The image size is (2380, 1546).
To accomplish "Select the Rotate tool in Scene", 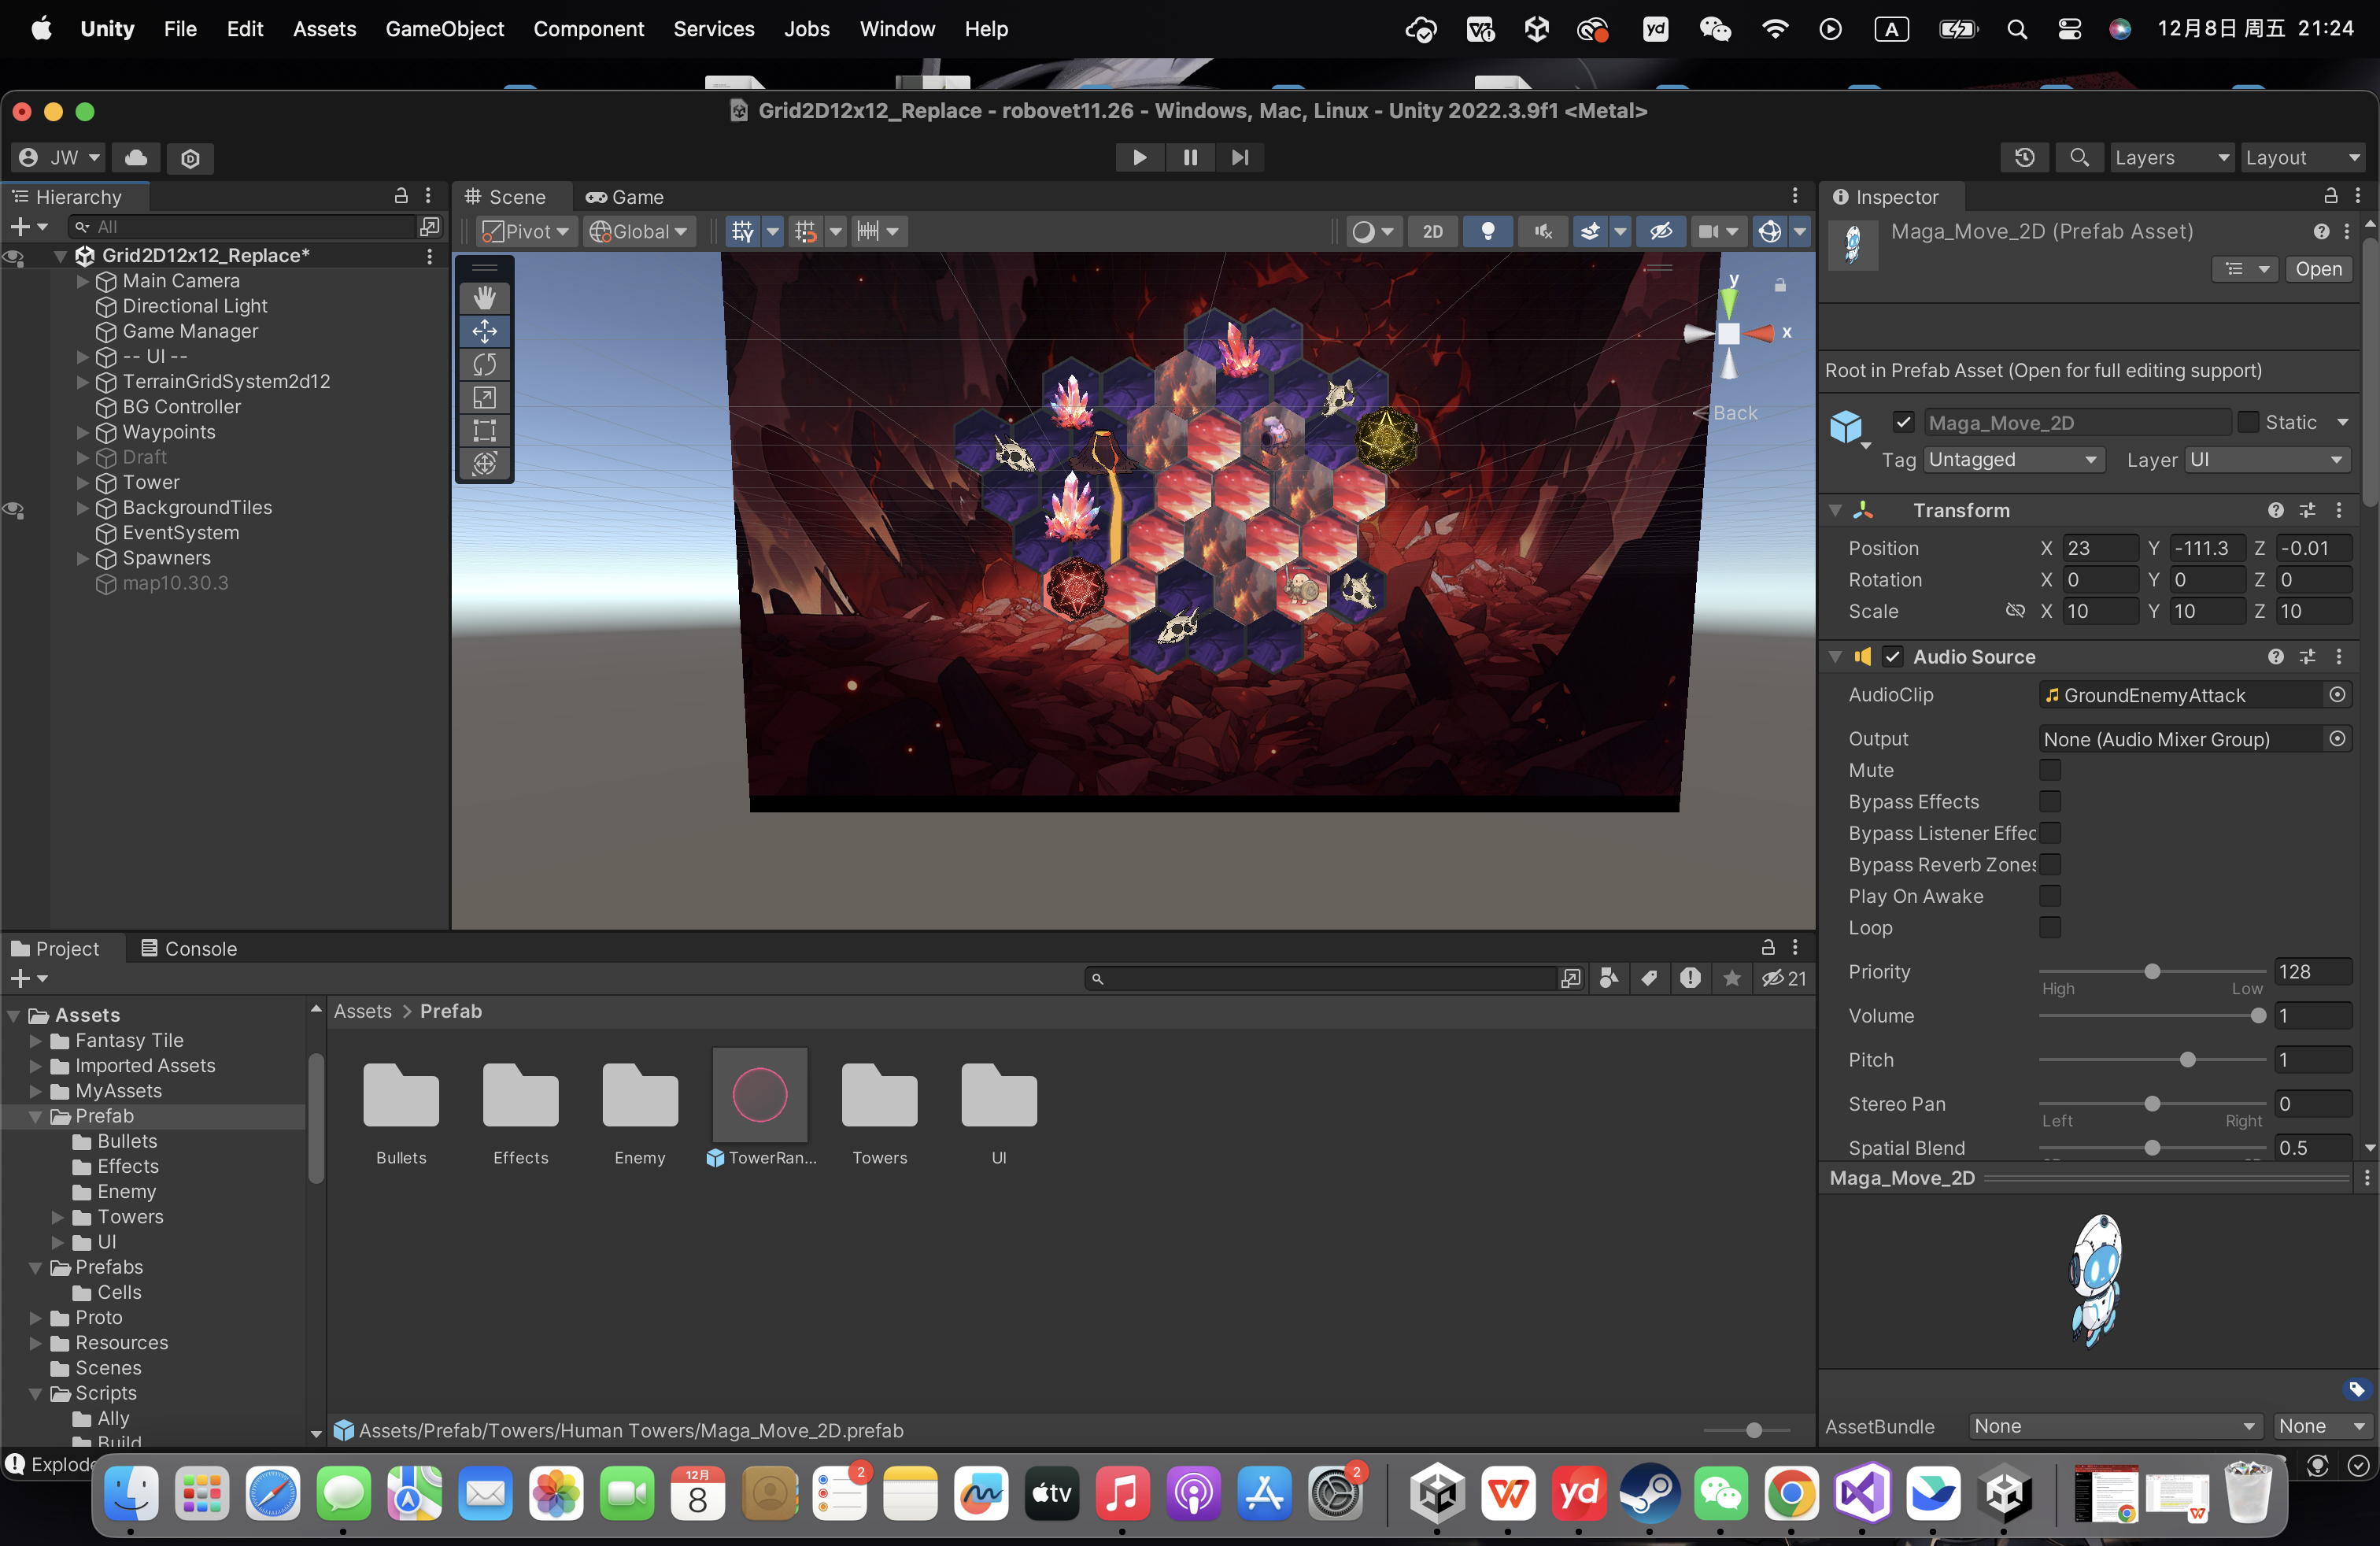I will (484, 364).
